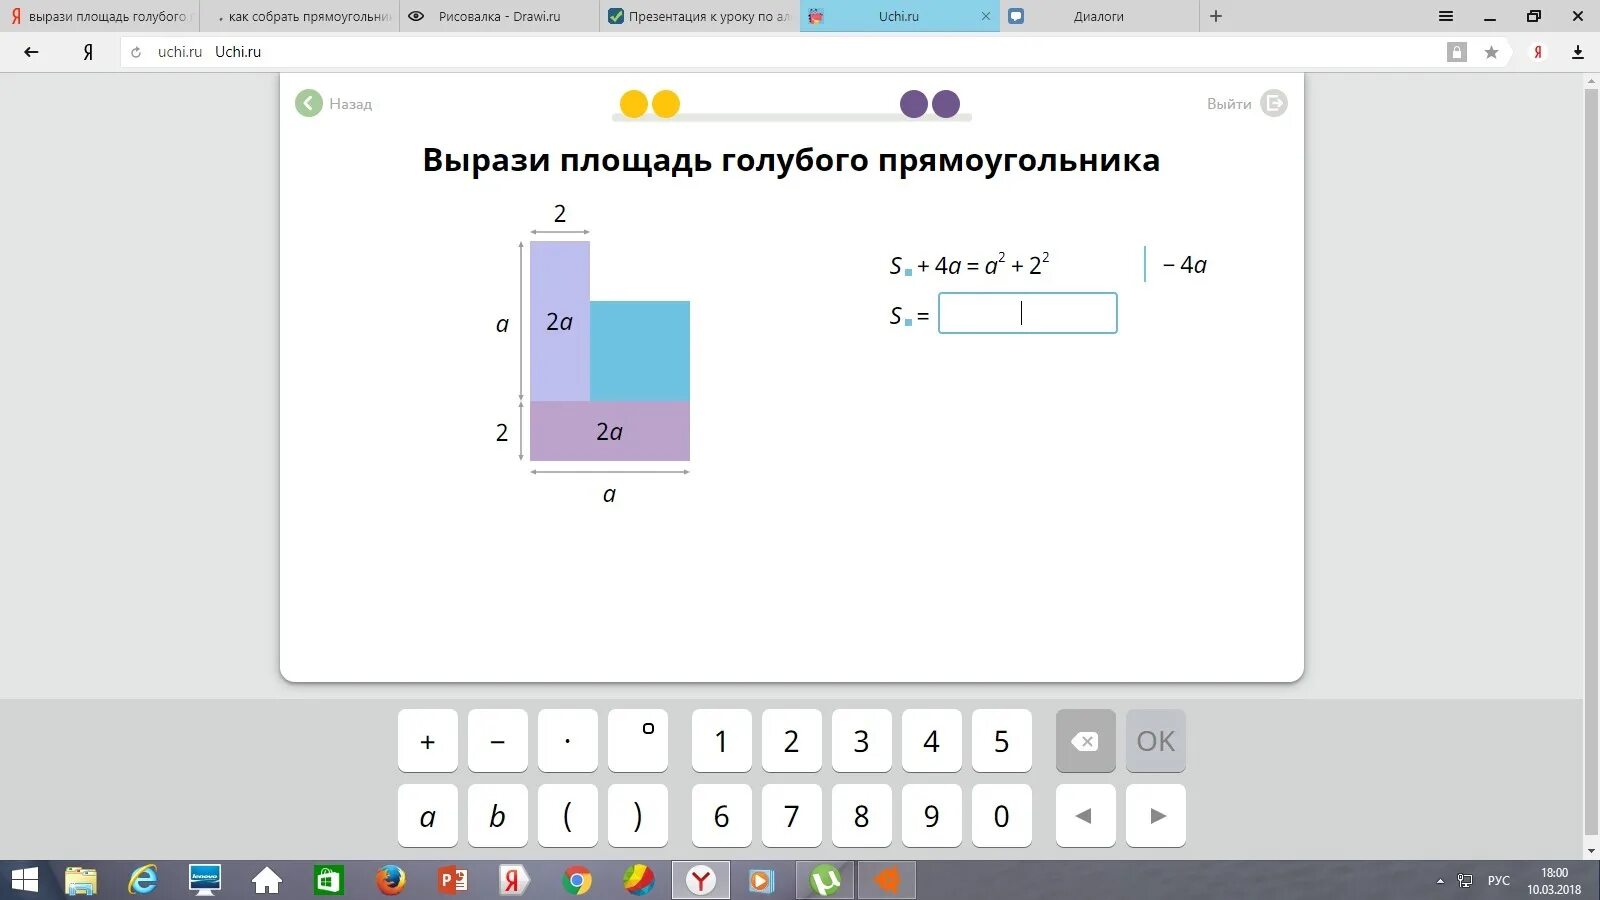Click the exponent superscript key
1600x900 pixels.
[x=638, y=741]
